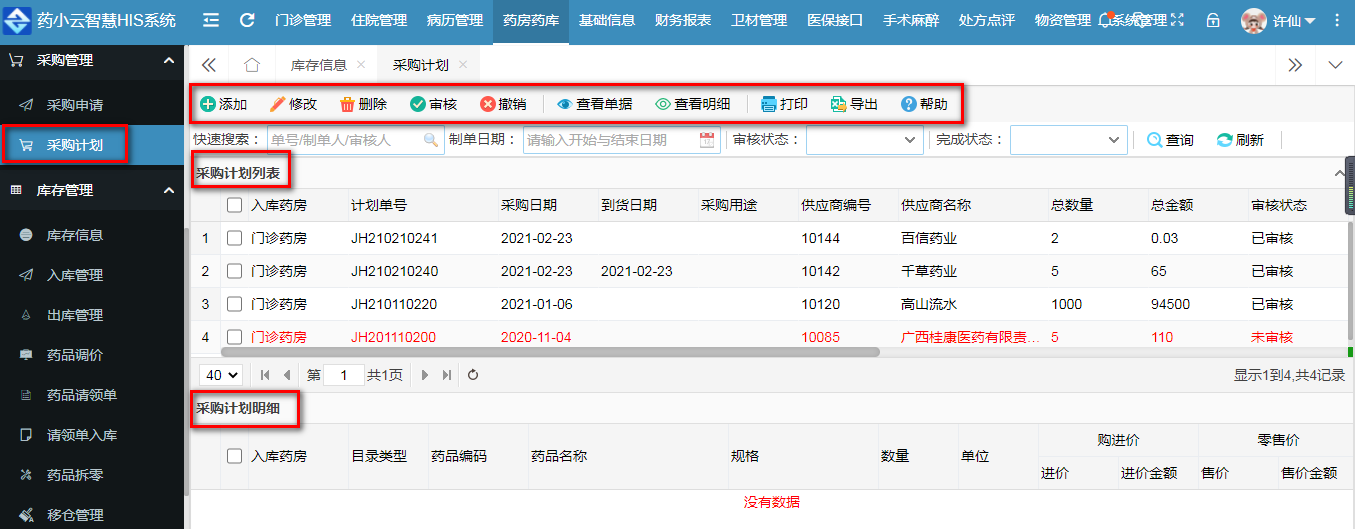Click the lock screen icon
The image size is (1355, 529).
point(1213,20)
